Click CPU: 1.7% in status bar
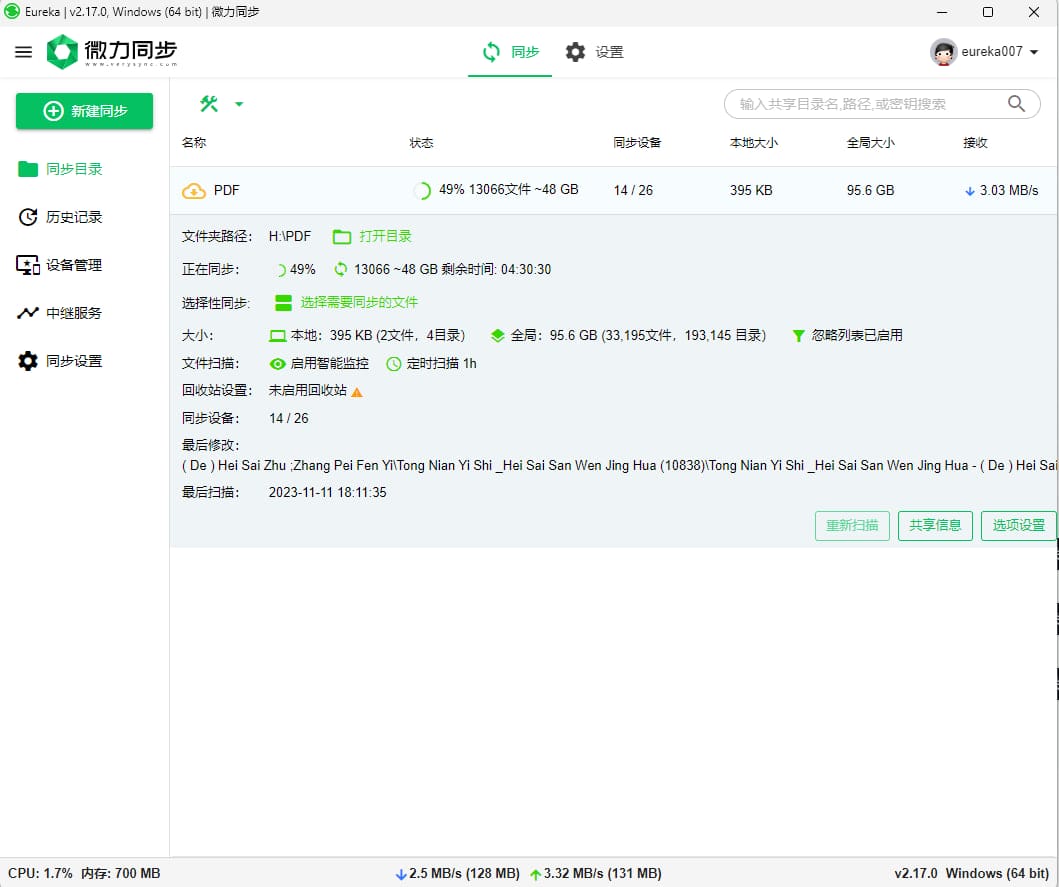This screenshot has height=887, width=1059. coord(41,873)
